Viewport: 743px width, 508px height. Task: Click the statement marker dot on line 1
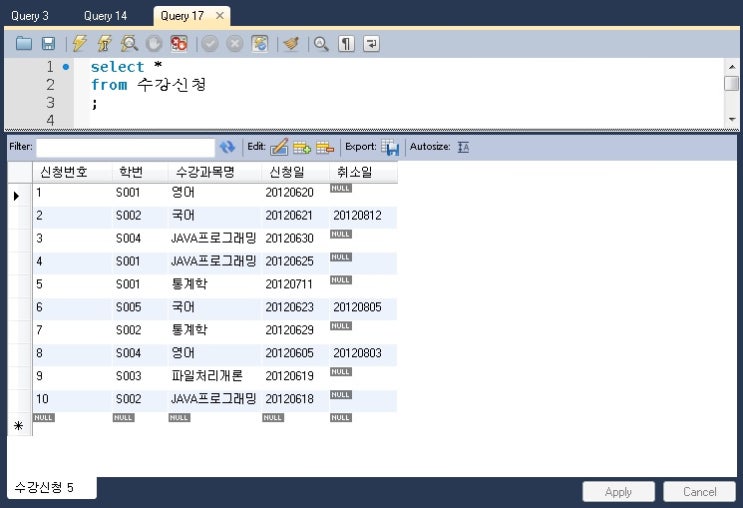pos(66,67)
